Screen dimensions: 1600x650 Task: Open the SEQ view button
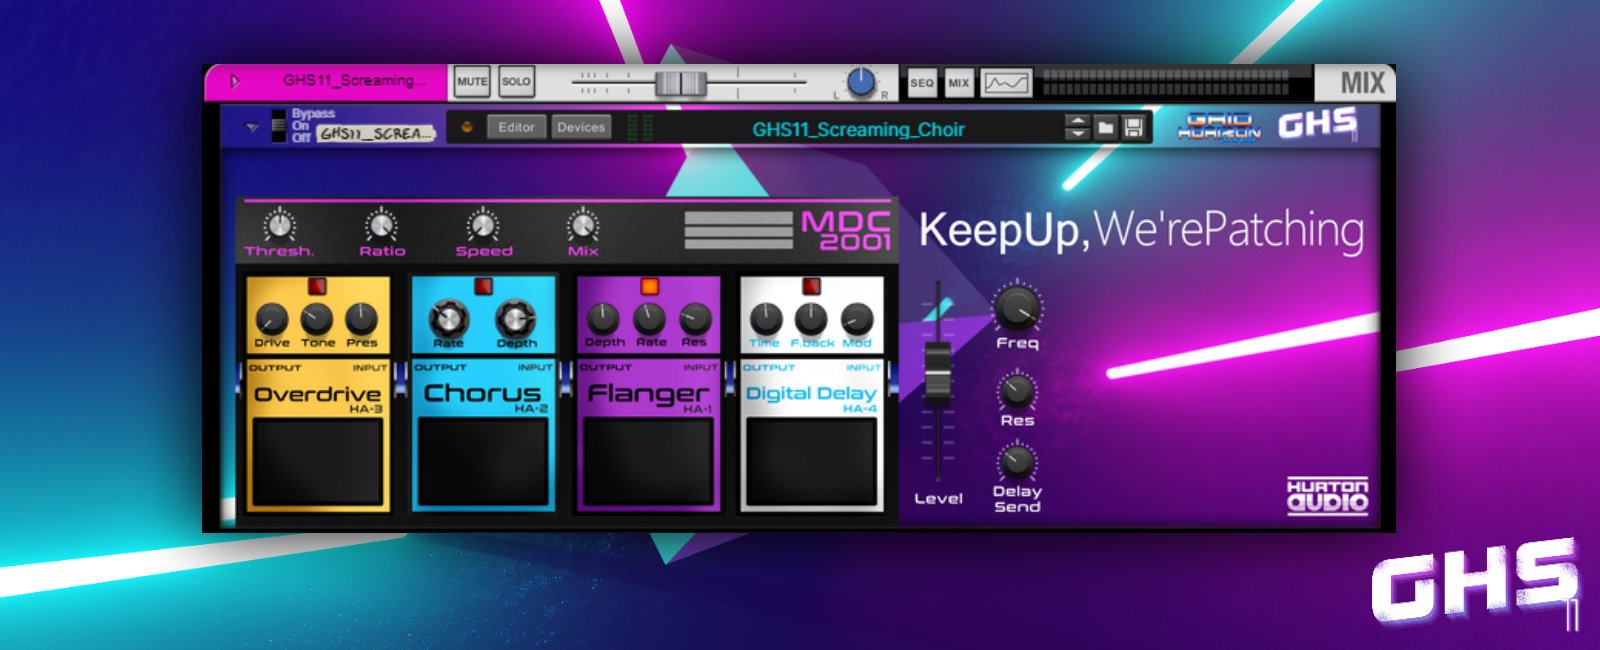921,83
